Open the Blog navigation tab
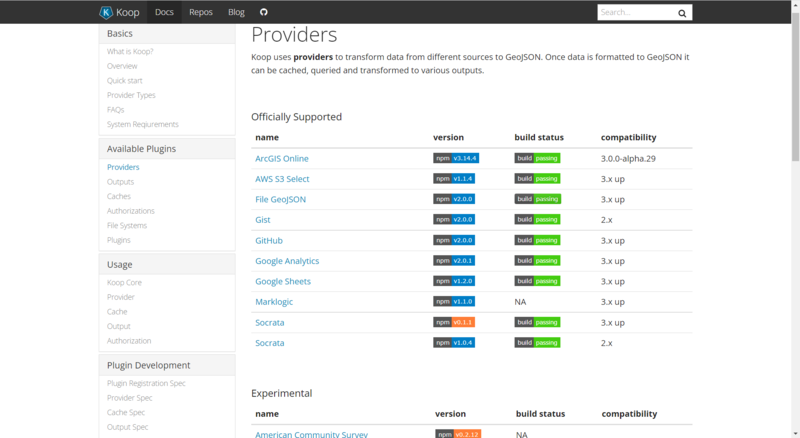 [x=236, y=12]
